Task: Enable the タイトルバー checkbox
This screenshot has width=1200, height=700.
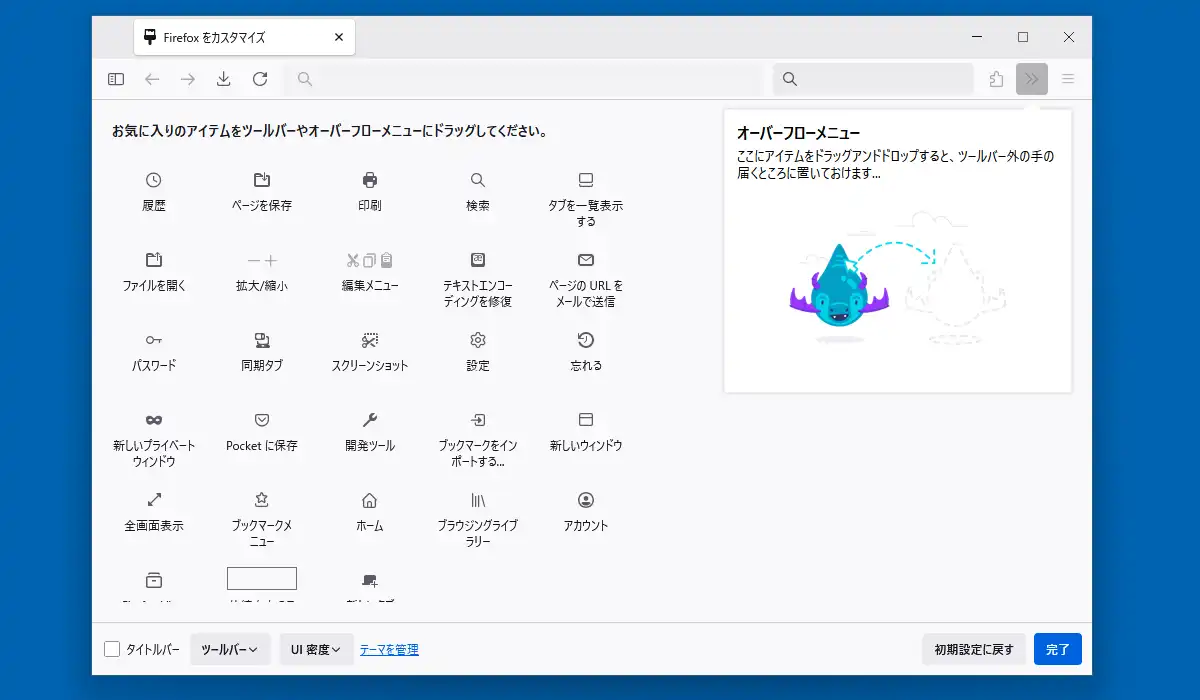Action: [x=112, y=650]
